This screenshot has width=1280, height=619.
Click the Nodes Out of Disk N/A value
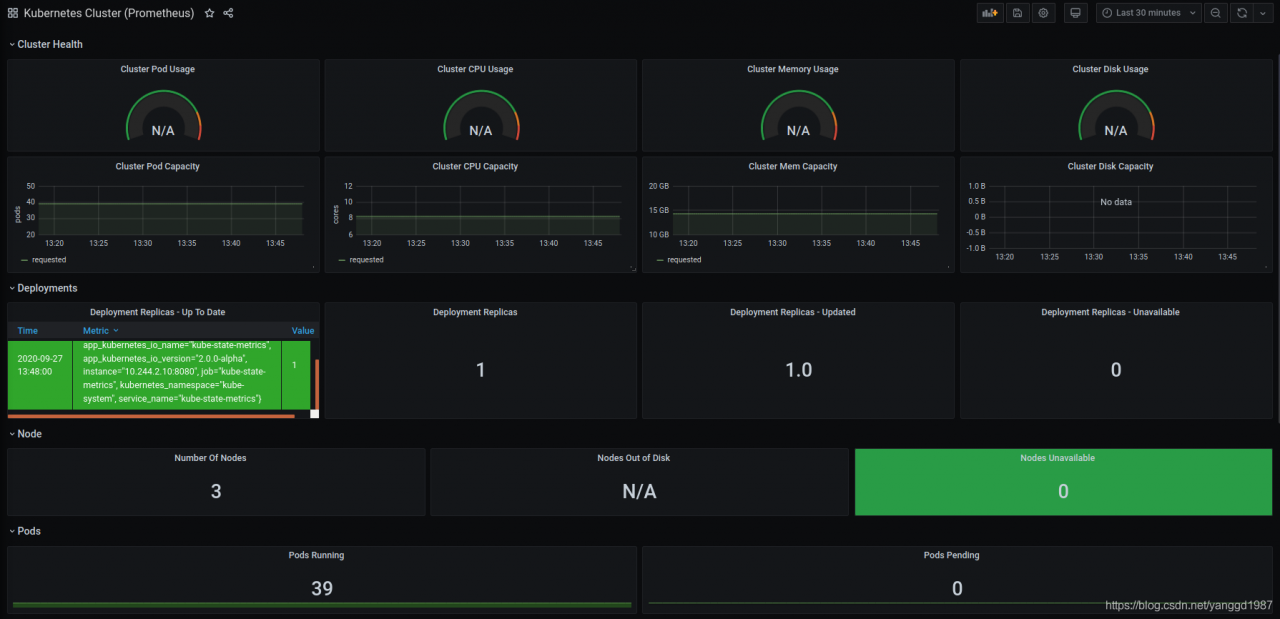(640, 491)
